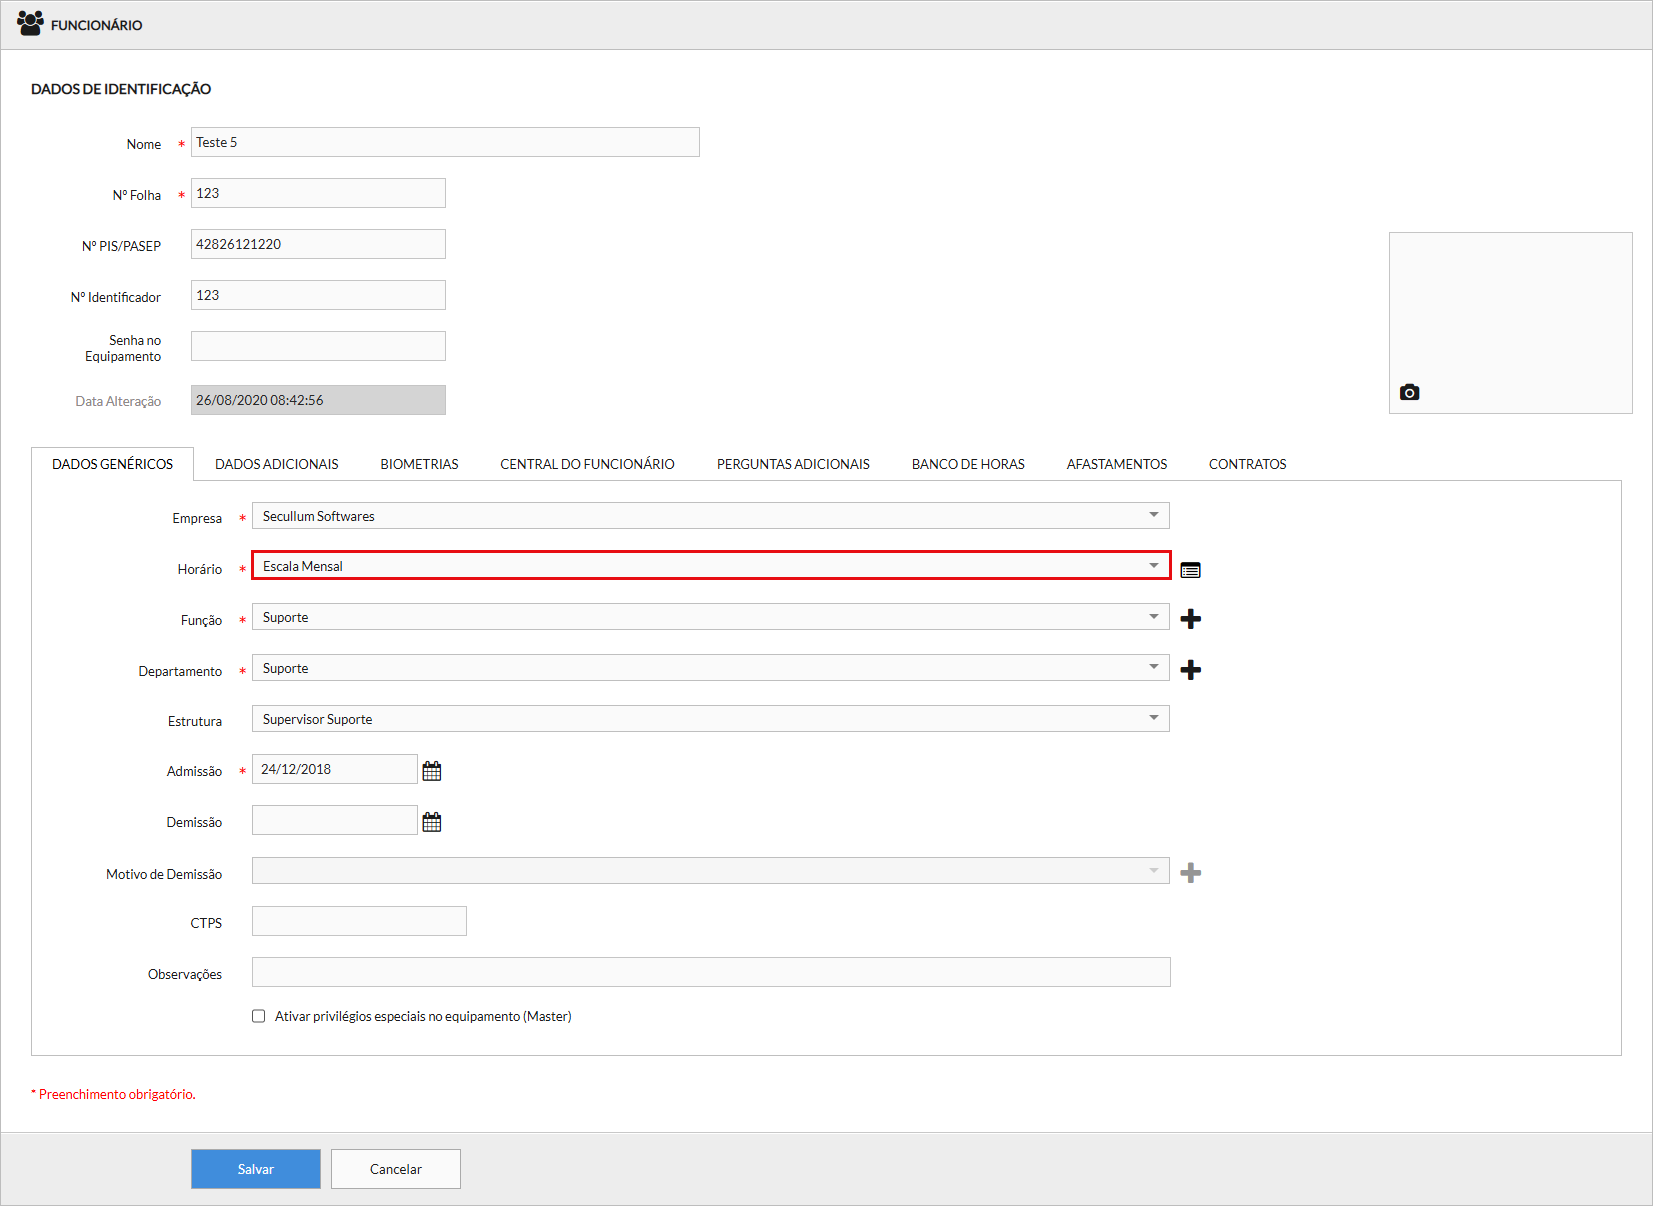Click the Cancelar button
The height and width of the screenshot is (1206, 1653).
[x=396, y=1169]
